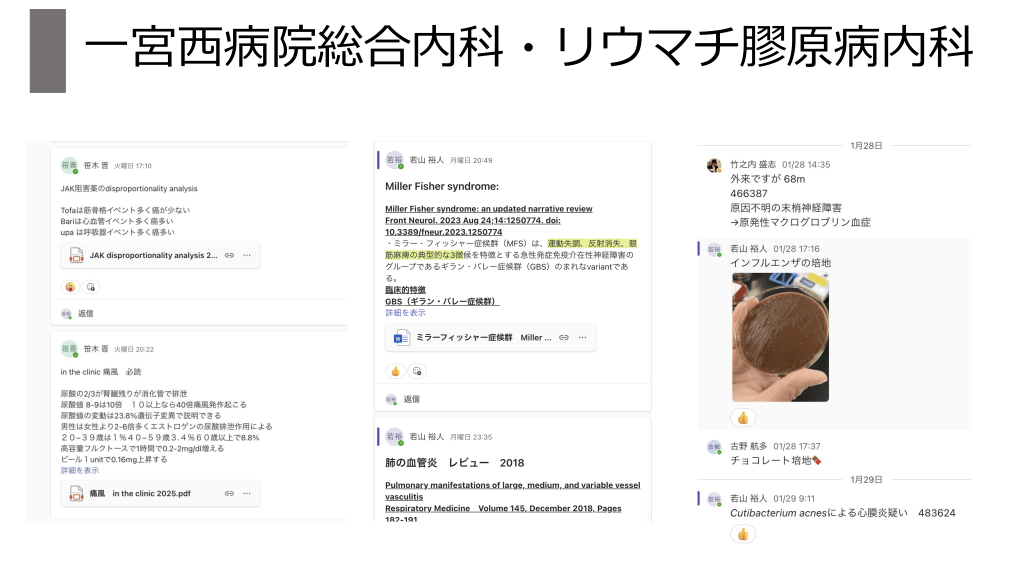Reply to the Miller Fisher syndrome post
Viewport: 1024px width, 576px height.
(411, 399)
